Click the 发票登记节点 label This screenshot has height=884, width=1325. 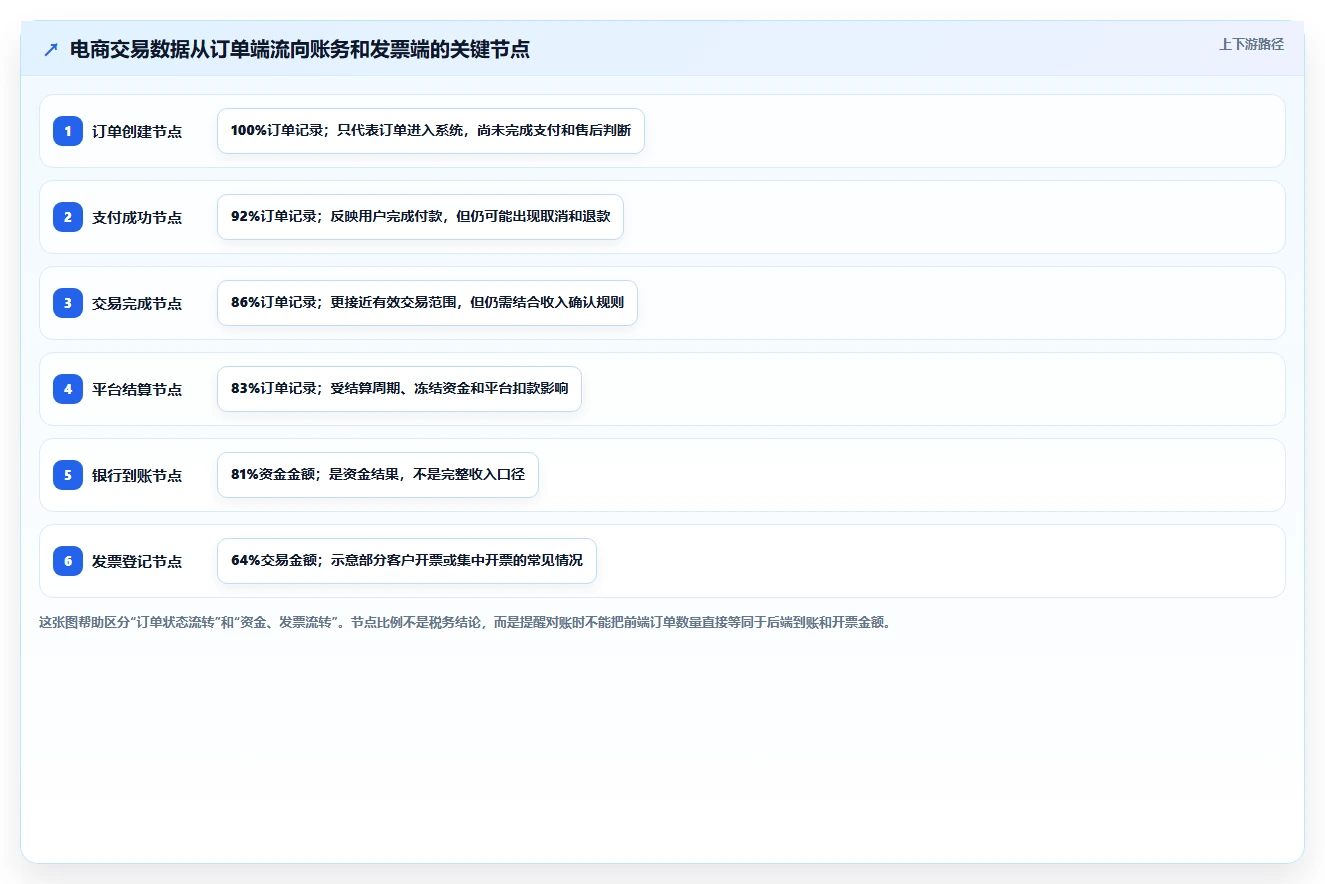(x=137, y=561)
